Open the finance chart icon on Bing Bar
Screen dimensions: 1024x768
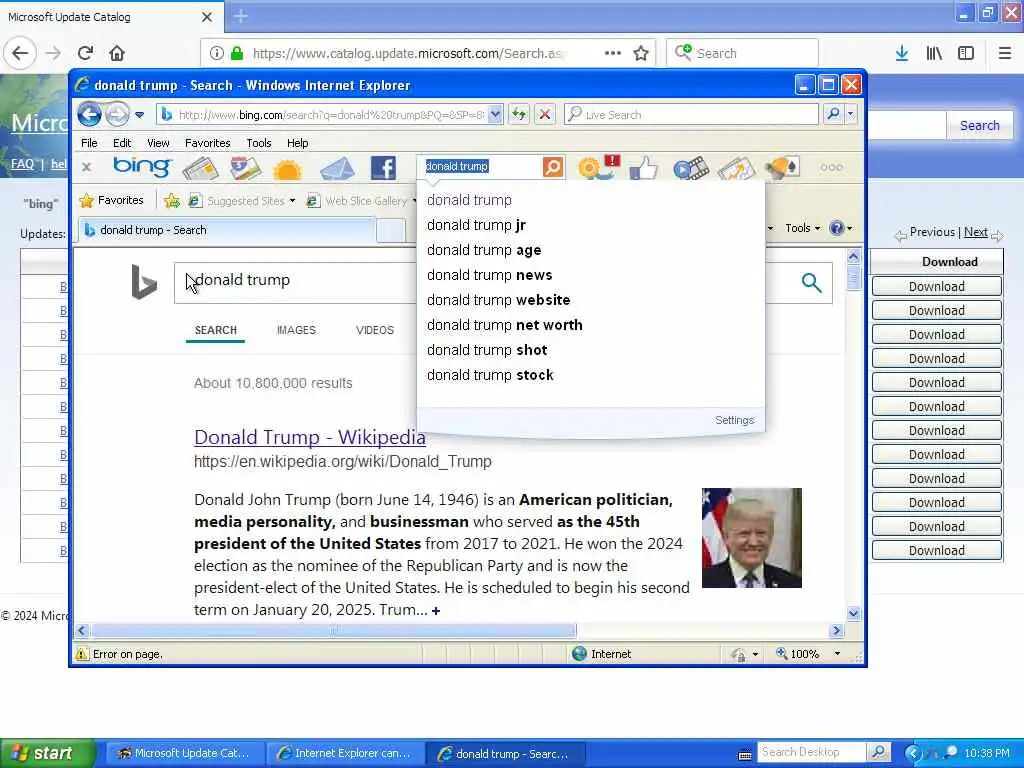(737, 168)
